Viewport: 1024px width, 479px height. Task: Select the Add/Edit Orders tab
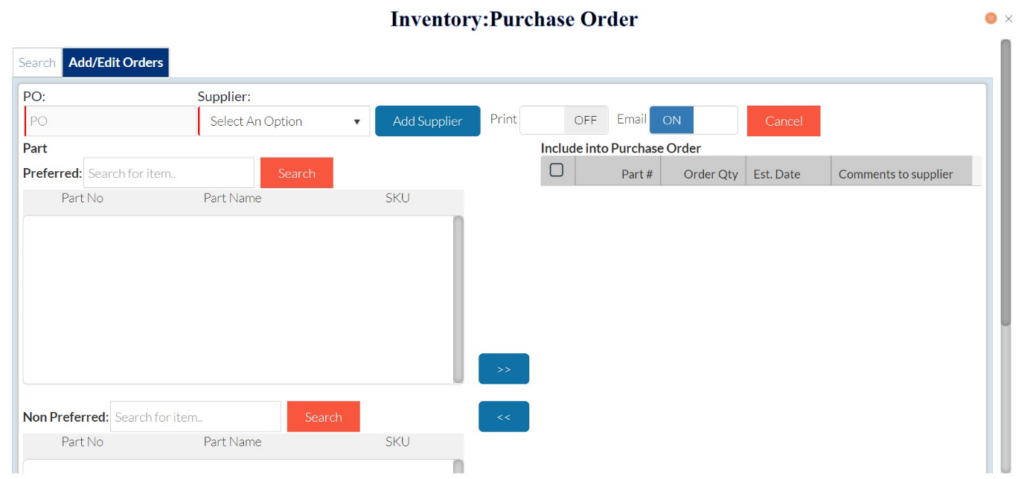(x=116, y=63)
